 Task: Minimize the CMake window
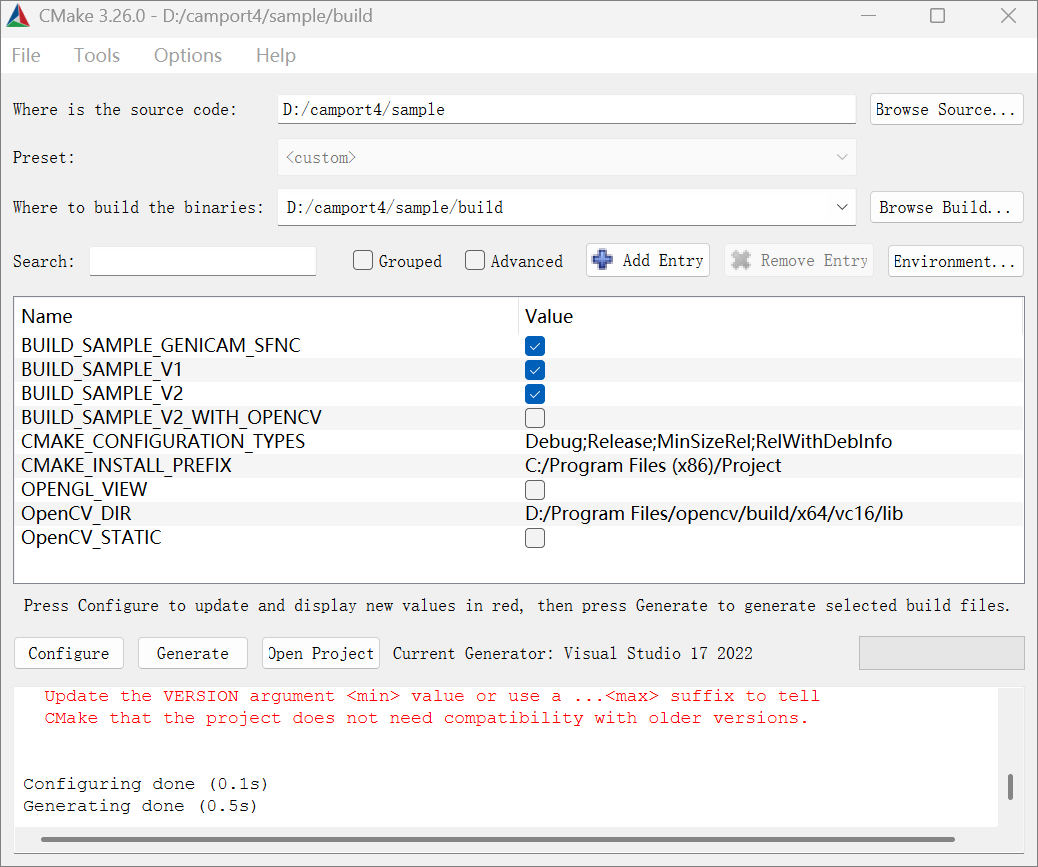869,16
